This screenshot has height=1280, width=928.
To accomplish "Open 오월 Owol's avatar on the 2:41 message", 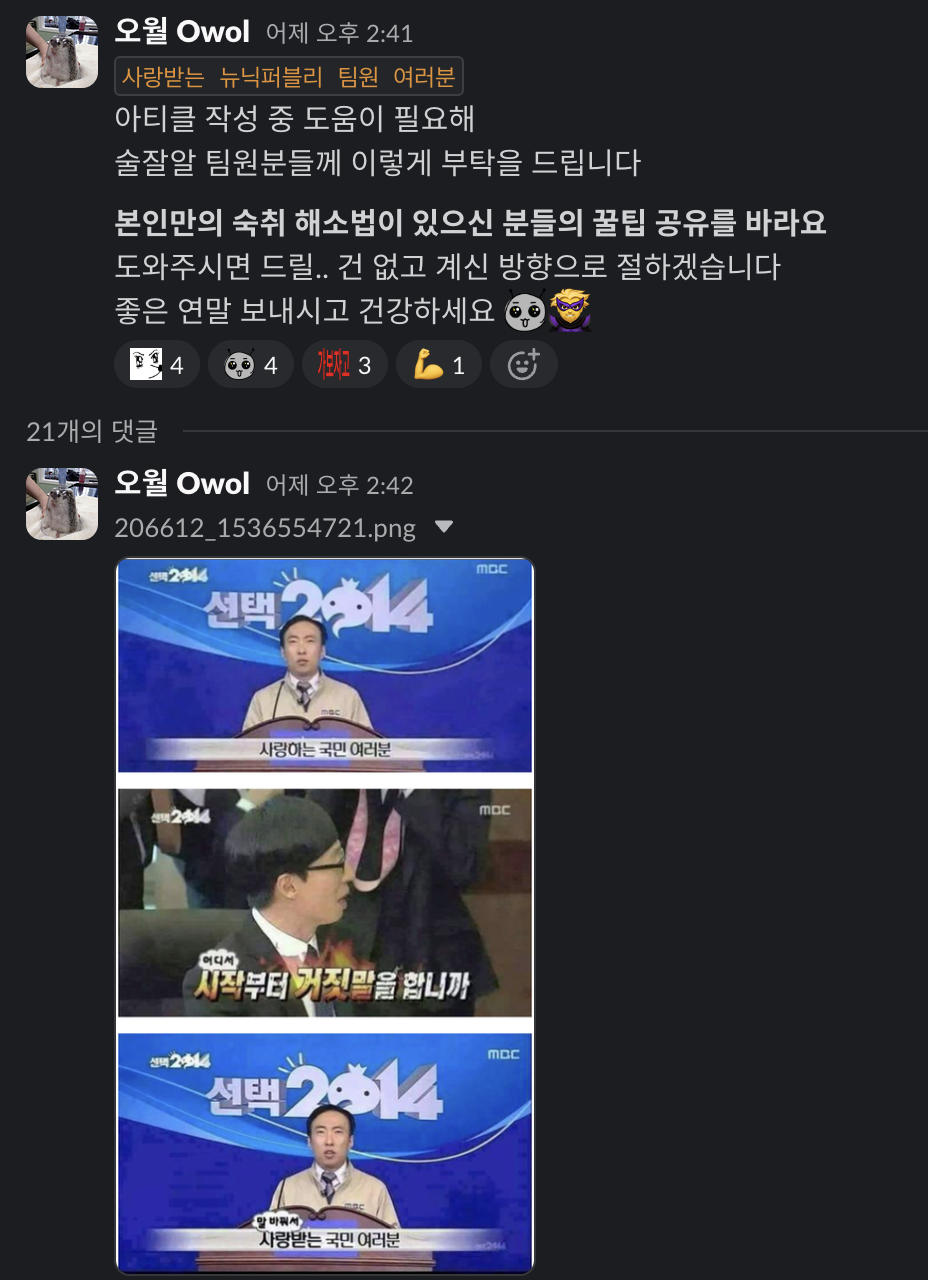I will (62, 51).
